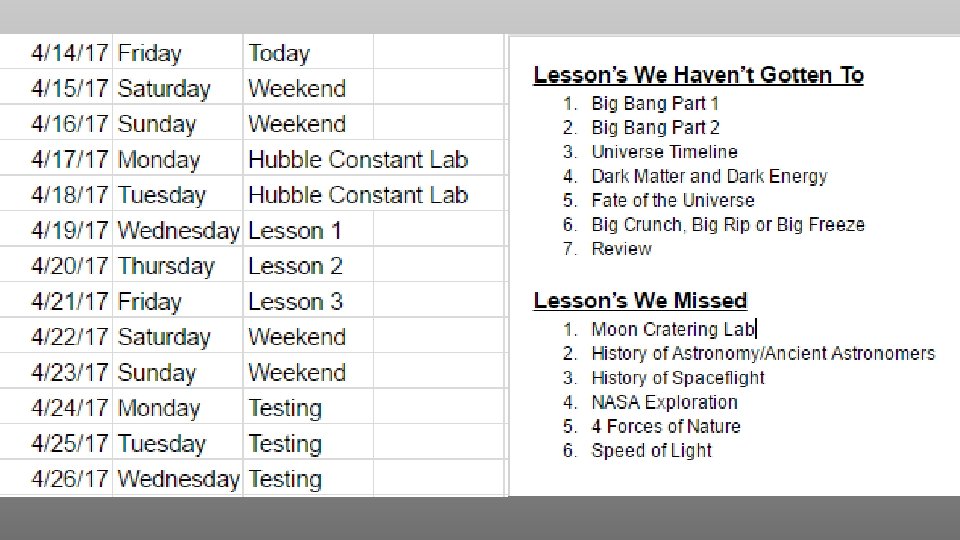Place cursor on Universe Timeline line
This screenshot has width=960, height=540.
(664, 152)
